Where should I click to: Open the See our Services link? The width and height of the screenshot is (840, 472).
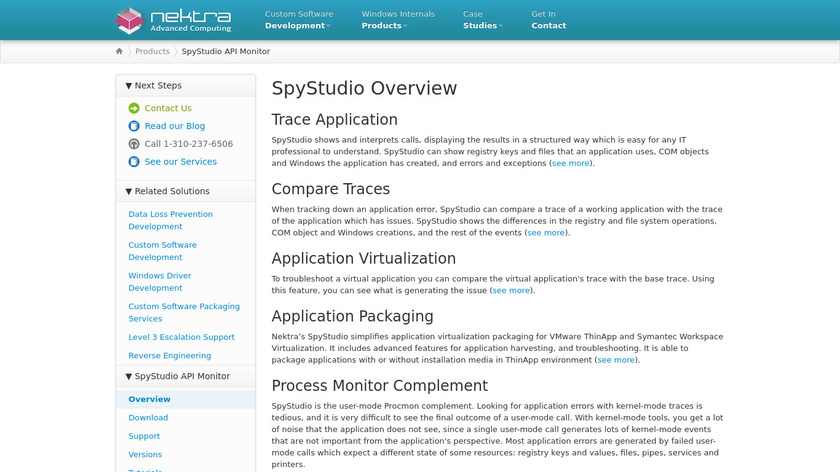(x=181, y=162)
